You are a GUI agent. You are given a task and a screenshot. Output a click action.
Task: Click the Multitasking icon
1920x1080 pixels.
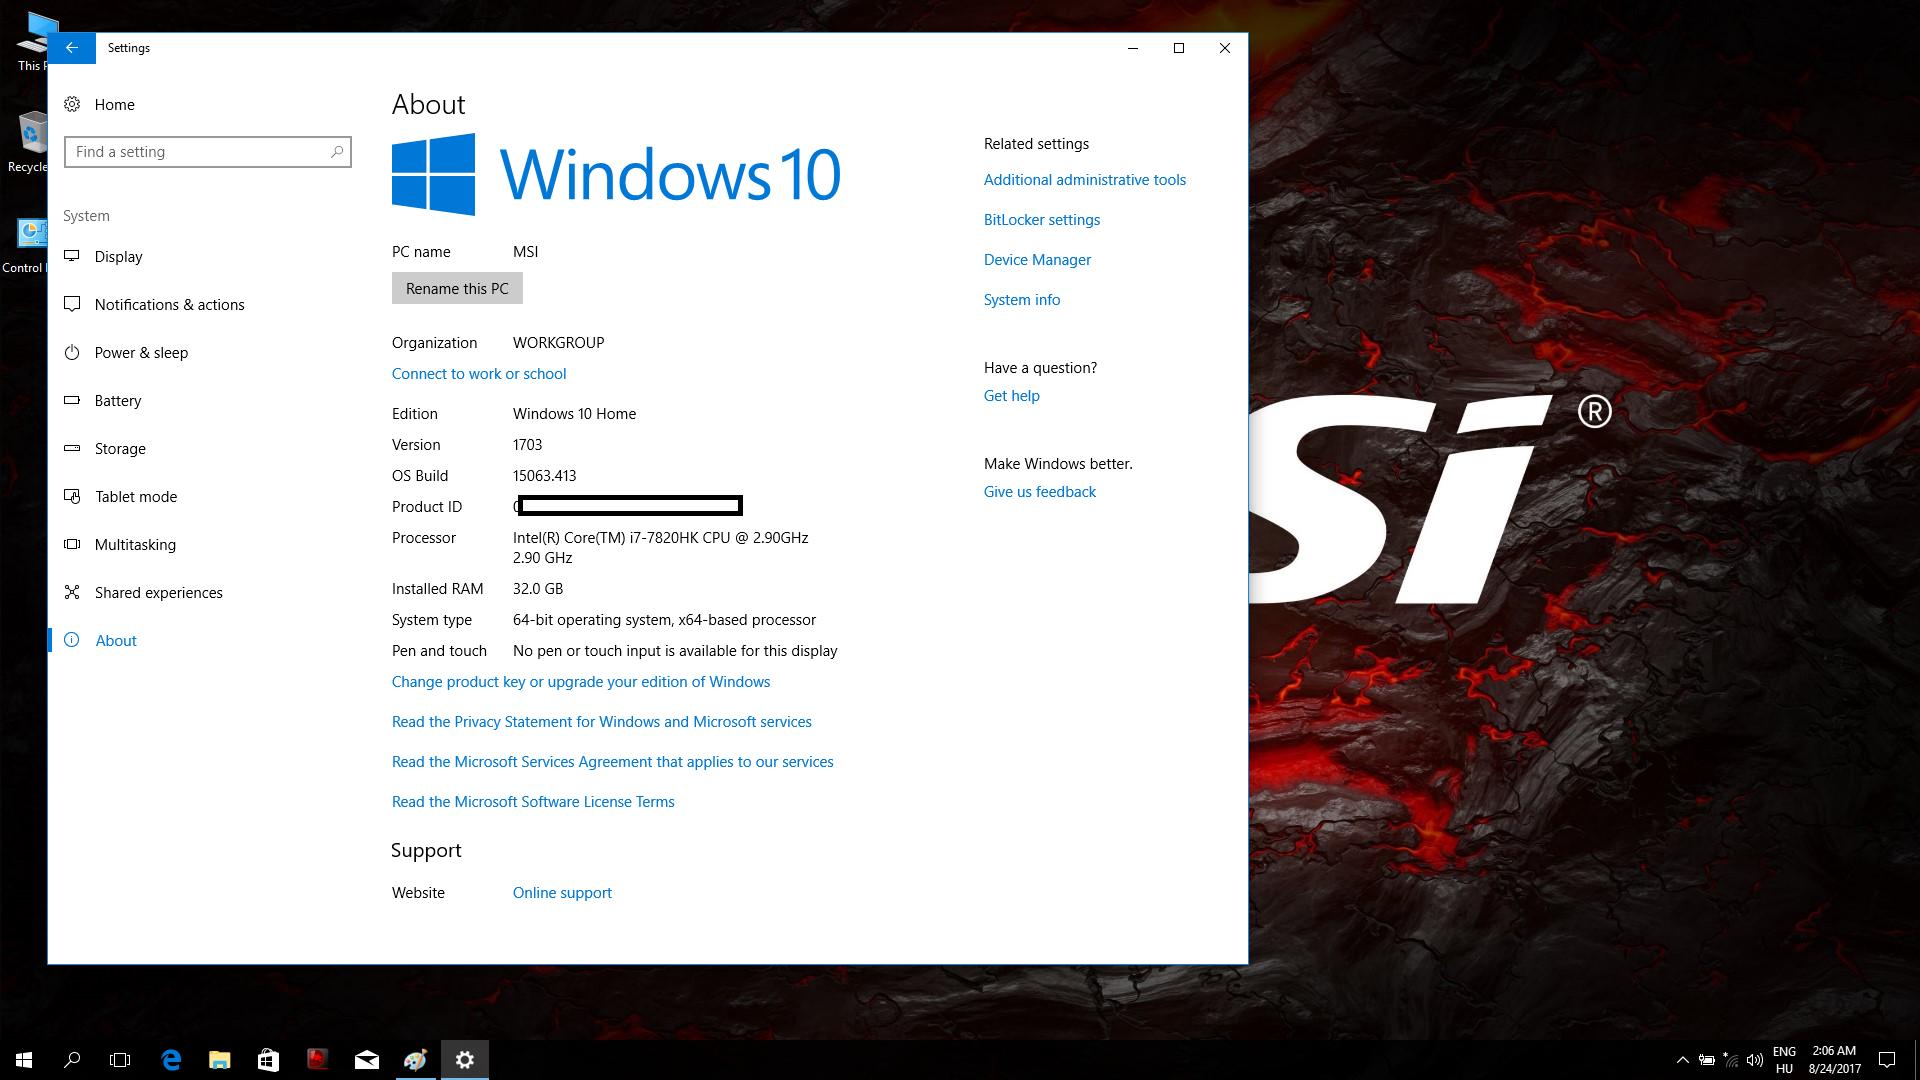point(72,544)
